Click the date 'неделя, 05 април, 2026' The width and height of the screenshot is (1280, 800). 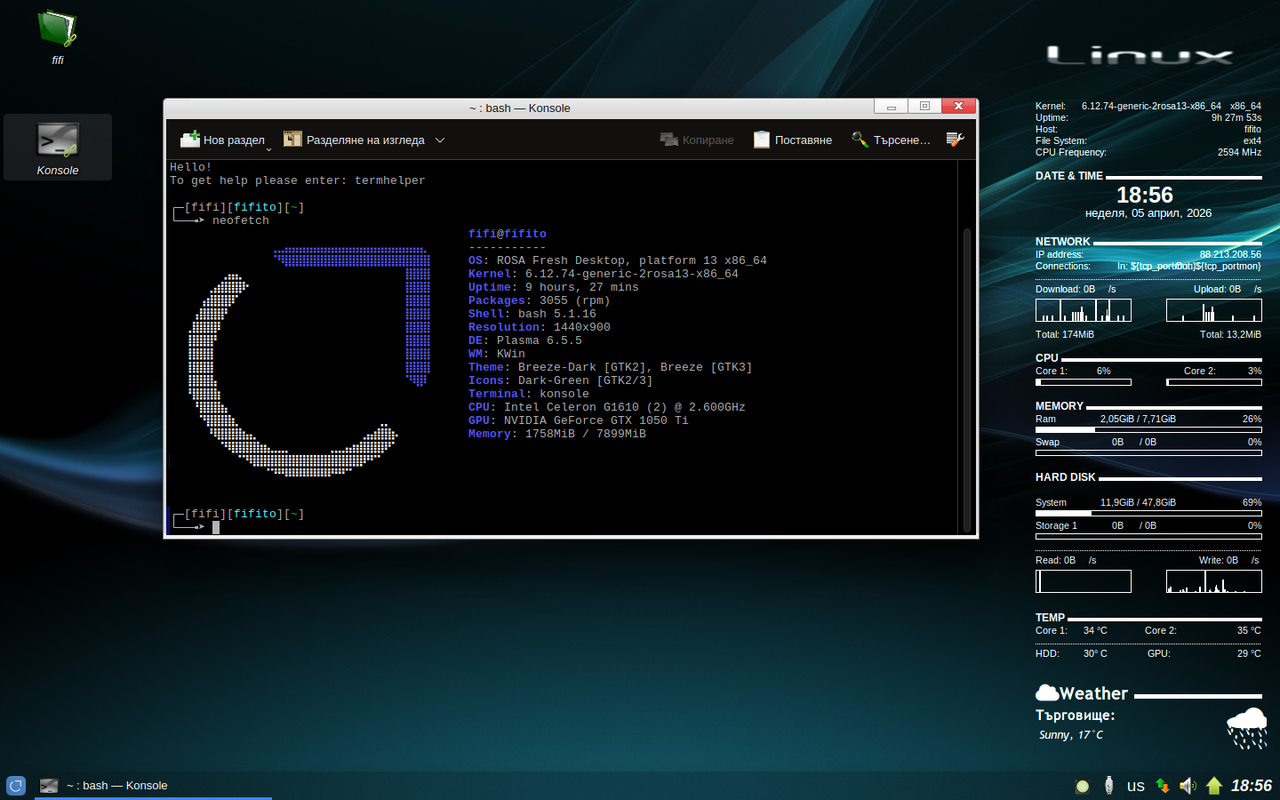[x=1148, y=213]
